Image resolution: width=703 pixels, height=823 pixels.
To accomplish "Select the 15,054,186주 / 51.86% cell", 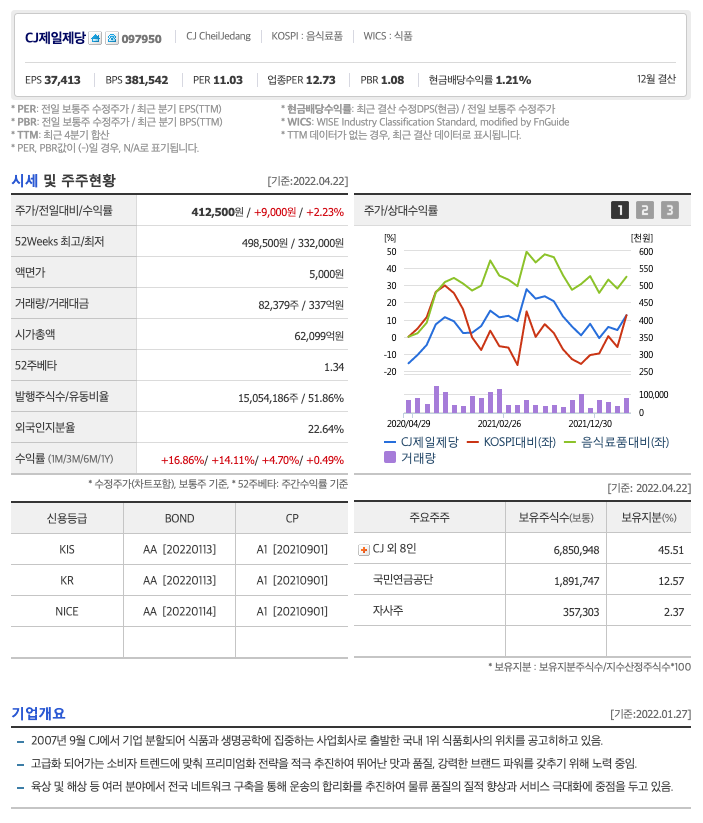I will 291,398.
